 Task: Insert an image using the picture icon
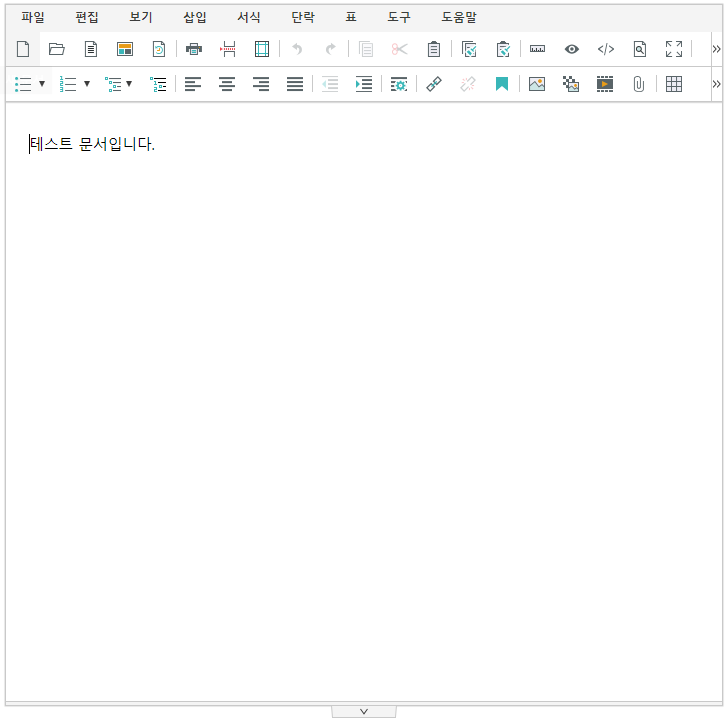537,85
